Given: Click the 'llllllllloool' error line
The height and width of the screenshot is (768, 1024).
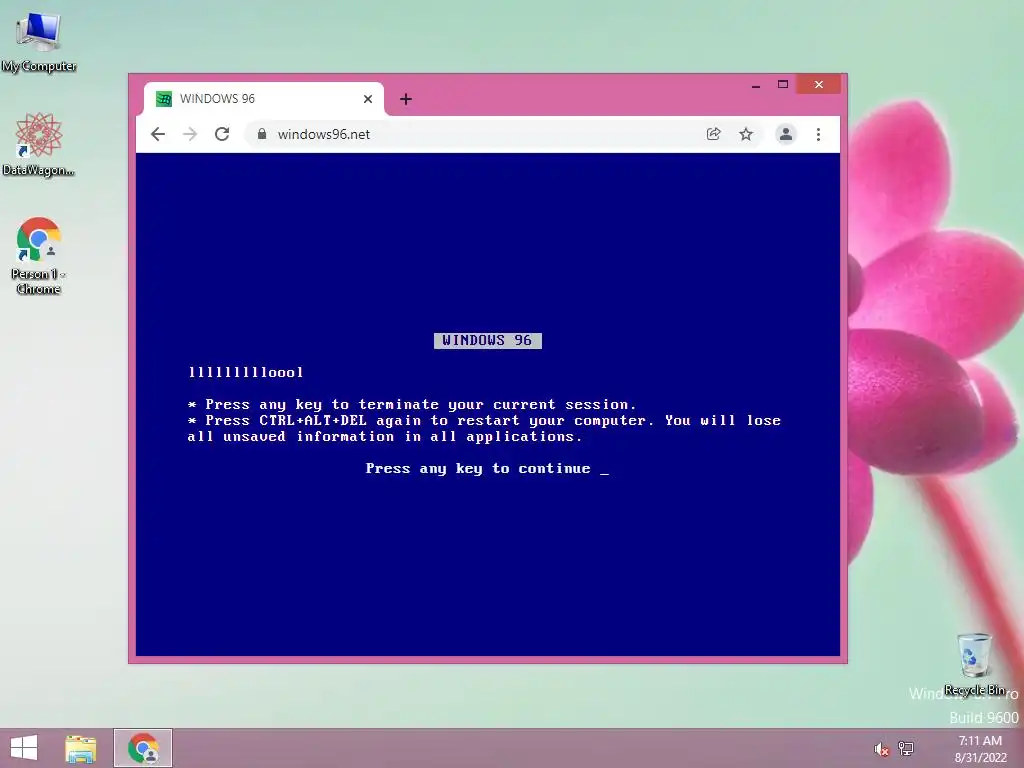Looking at the screenshot, I should pyautogui.click(x=246, y=372).
